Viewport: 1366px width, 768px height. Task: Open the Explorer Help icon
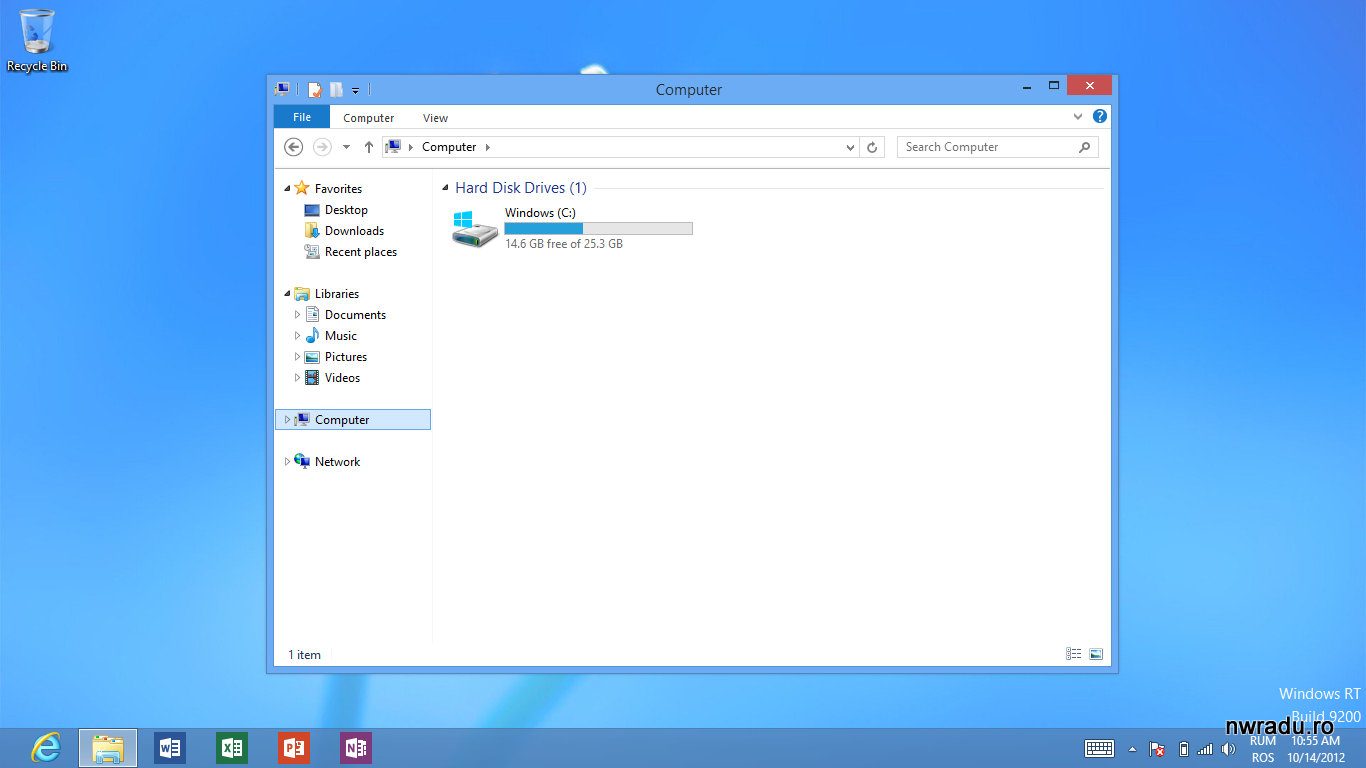pyautogui.click(x=1100, y=116)
